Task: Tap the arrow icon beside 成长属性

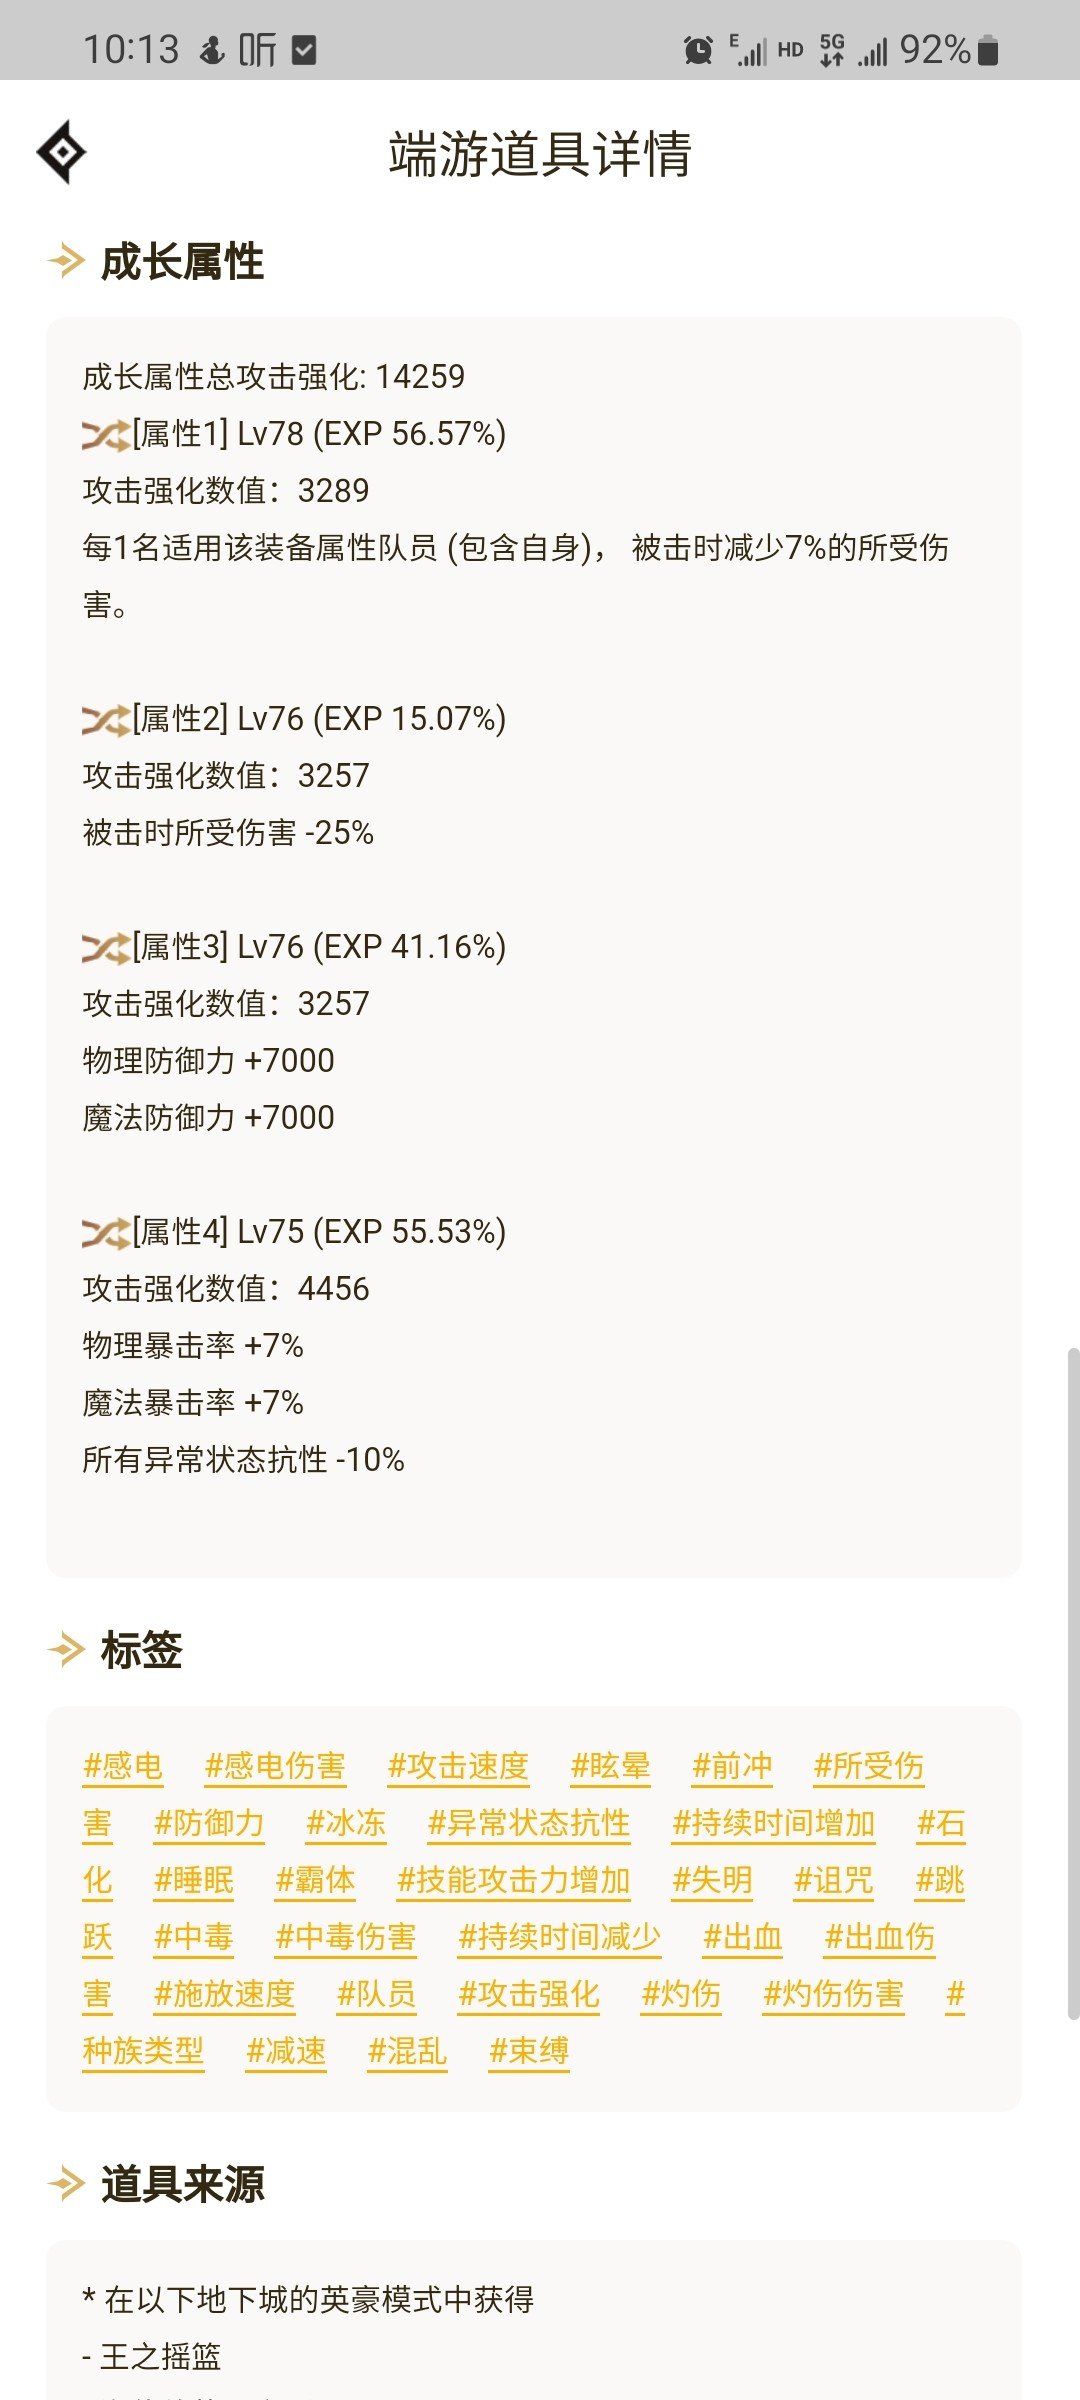Action: pyautogui.click(x=67, y=262)
